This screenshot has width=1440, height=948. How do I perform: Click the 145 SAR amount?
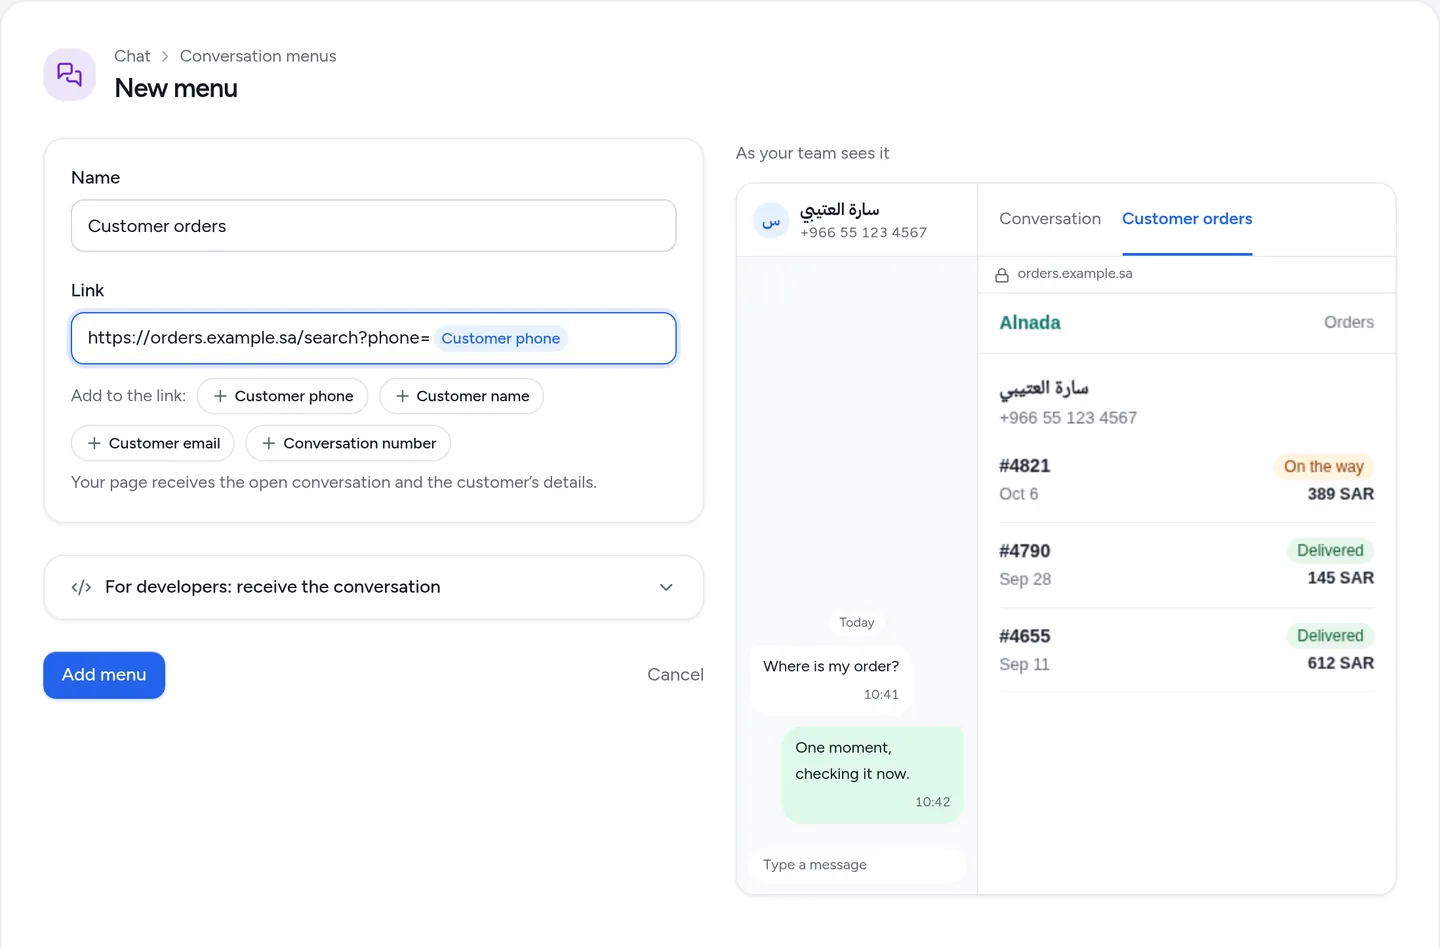click(x=1341, y=578)
